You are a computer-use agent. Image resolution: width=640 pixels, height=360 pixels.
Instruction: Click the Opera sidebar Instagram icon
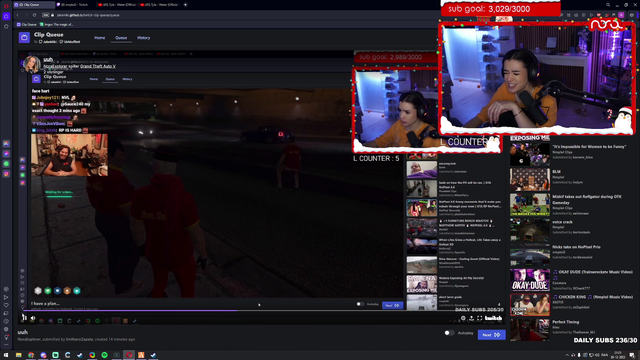[6, 173]
